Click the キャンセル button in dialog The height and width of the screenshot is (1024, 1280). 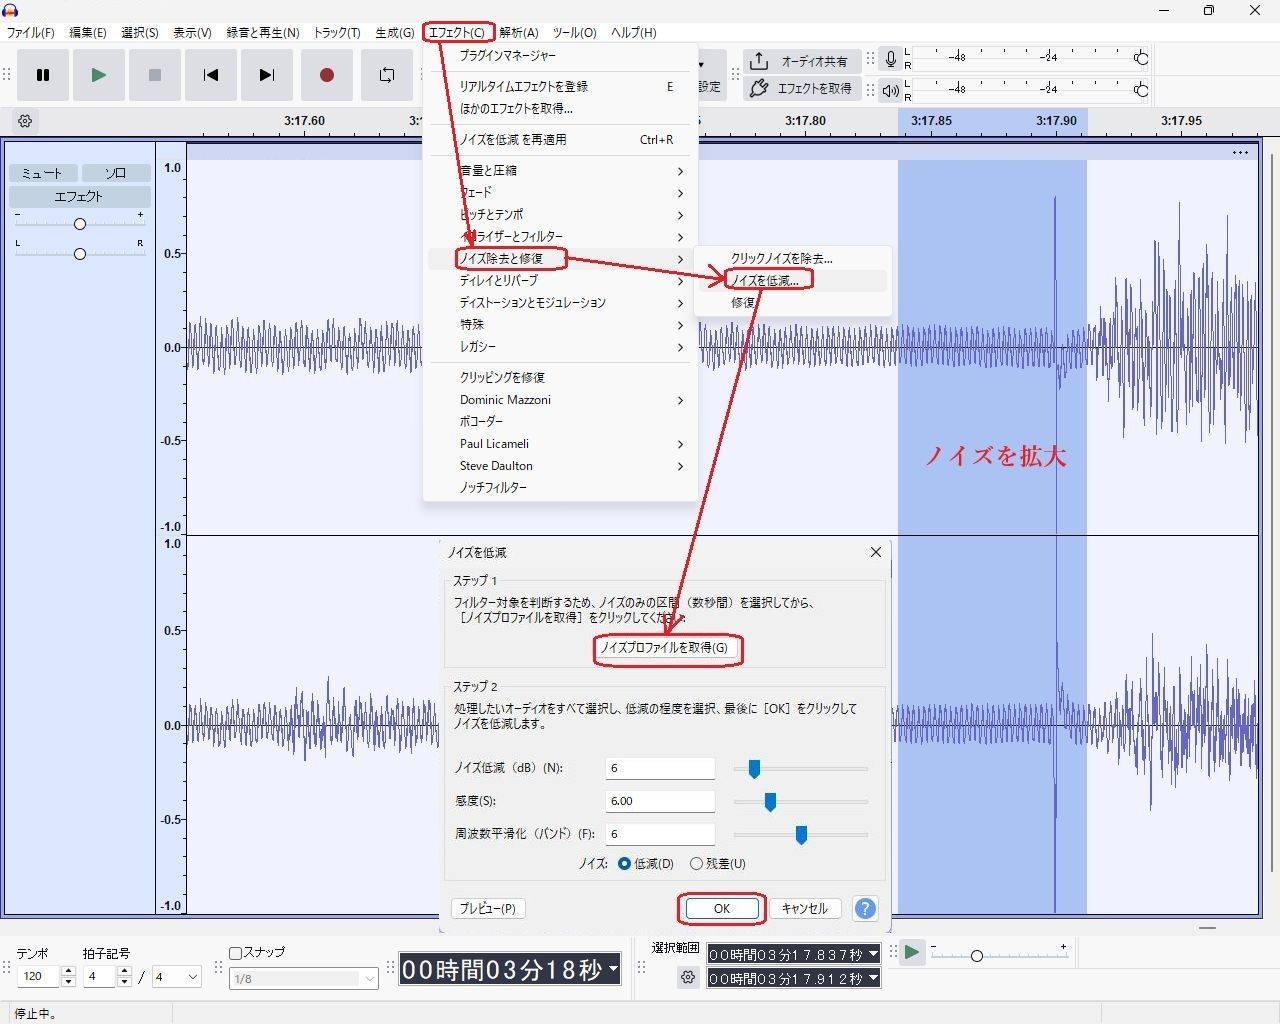(804, 908)
